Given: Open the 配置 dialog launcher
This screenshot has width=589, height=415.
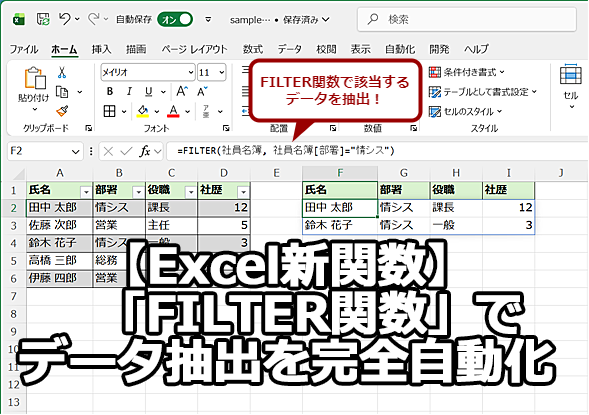Looking at the screenshot, I should [333, 128].
